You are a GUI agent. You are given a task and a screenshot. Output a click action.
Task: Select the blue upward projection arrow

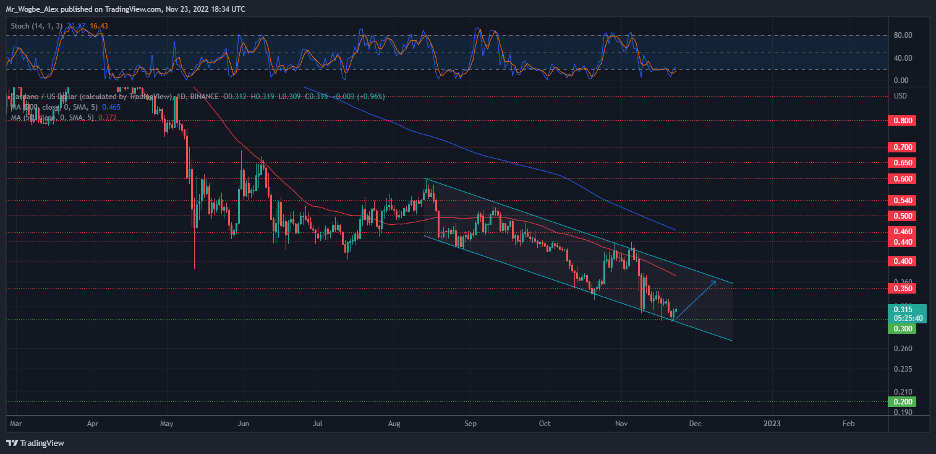click(x=698, y=298)
